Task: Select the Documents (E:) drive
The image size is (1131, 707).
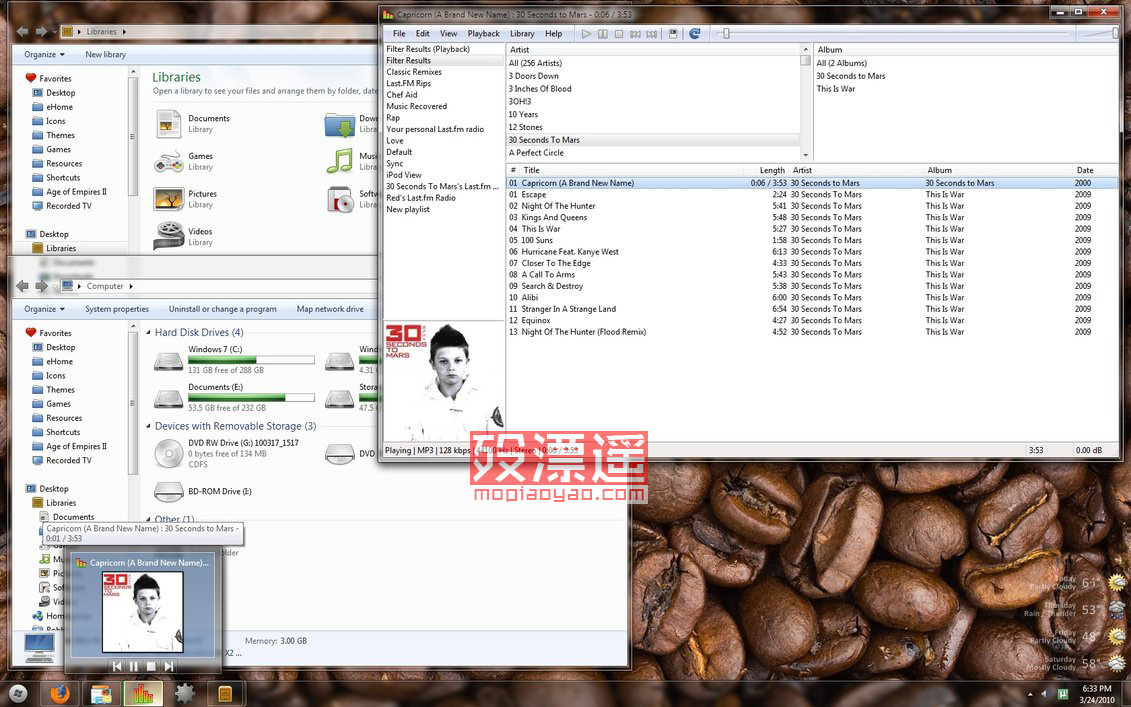Action: tap(234, 398)
